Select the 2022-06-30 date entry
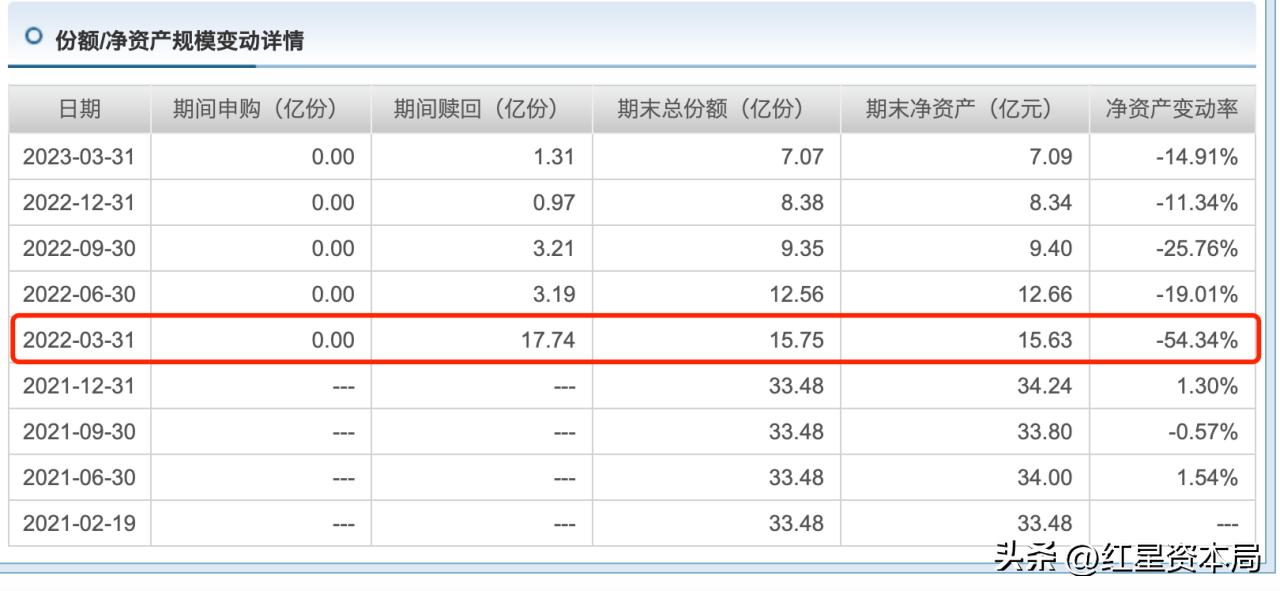The image size is (1280, 591). tap(79, 293)
